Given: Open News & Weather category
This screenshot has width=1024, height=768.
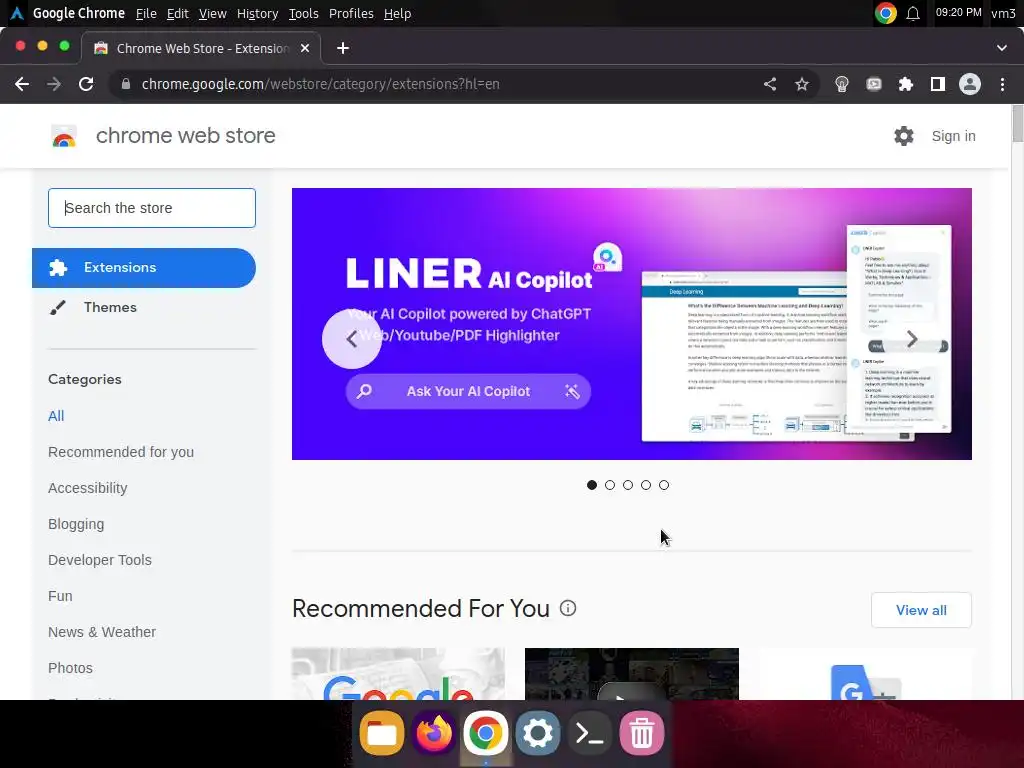Looking at the screenshot, I should [x=102, y=632].
